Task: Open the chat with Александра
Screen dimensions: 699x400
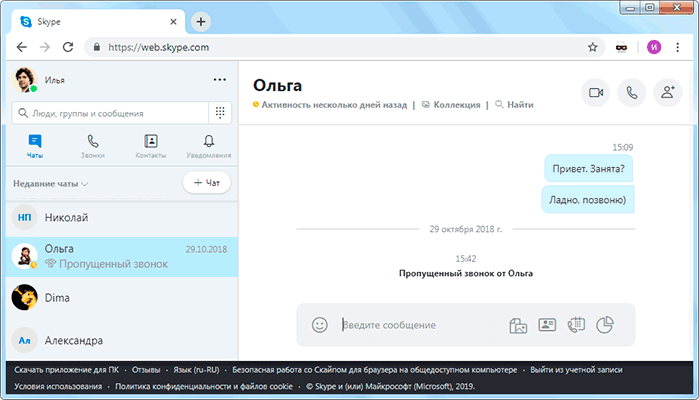Action: point(122,340)
